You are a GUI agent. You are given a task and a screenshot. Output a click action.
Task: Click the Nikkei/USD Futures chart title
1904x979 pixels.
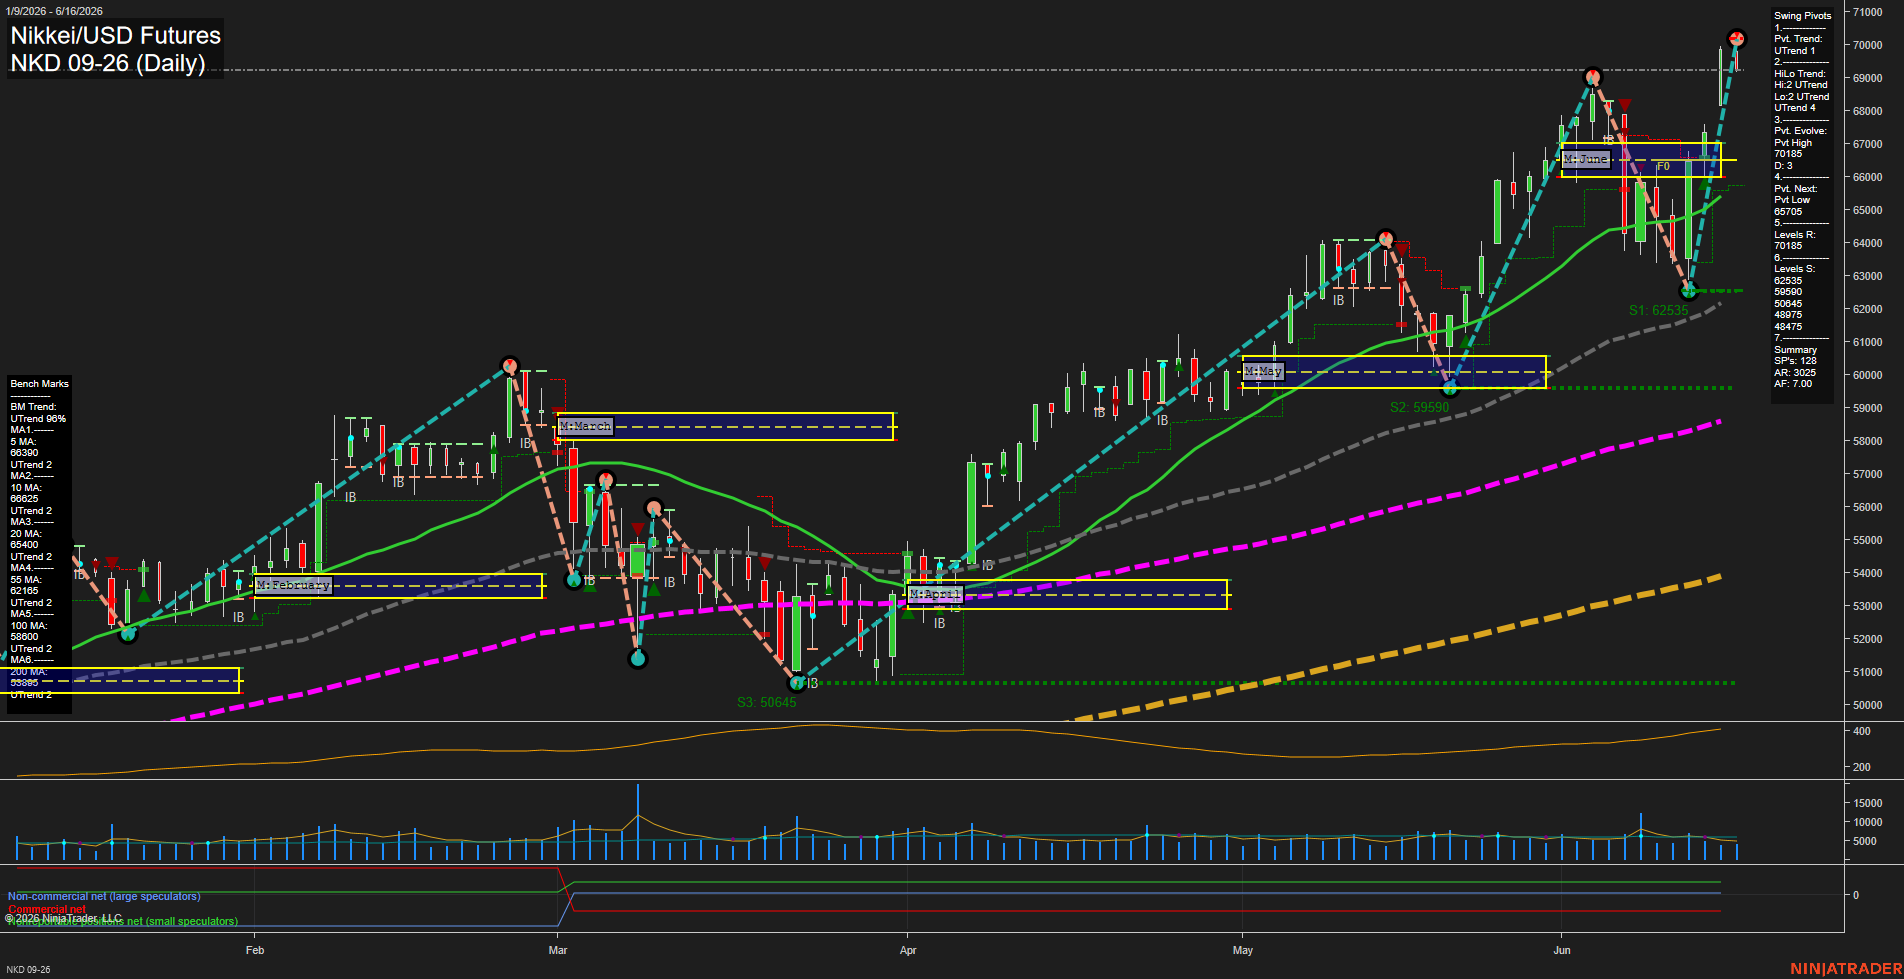click(x=115, y=35)
